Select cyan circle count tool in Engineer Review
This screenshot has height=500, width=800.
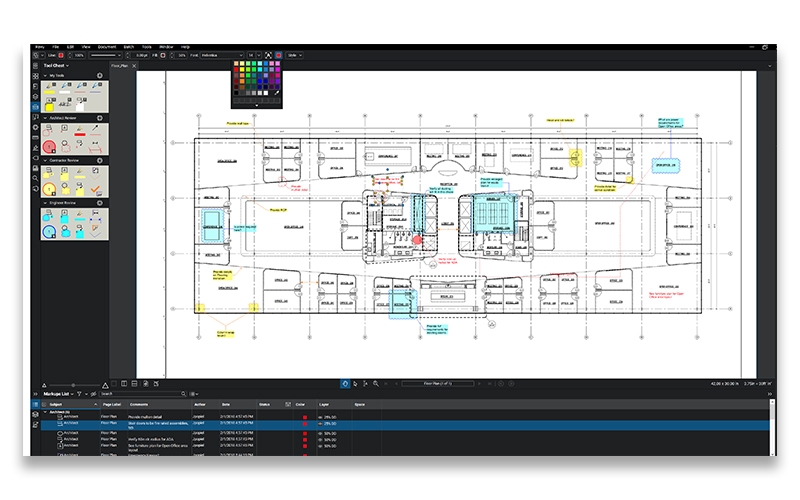pos(49,232)
